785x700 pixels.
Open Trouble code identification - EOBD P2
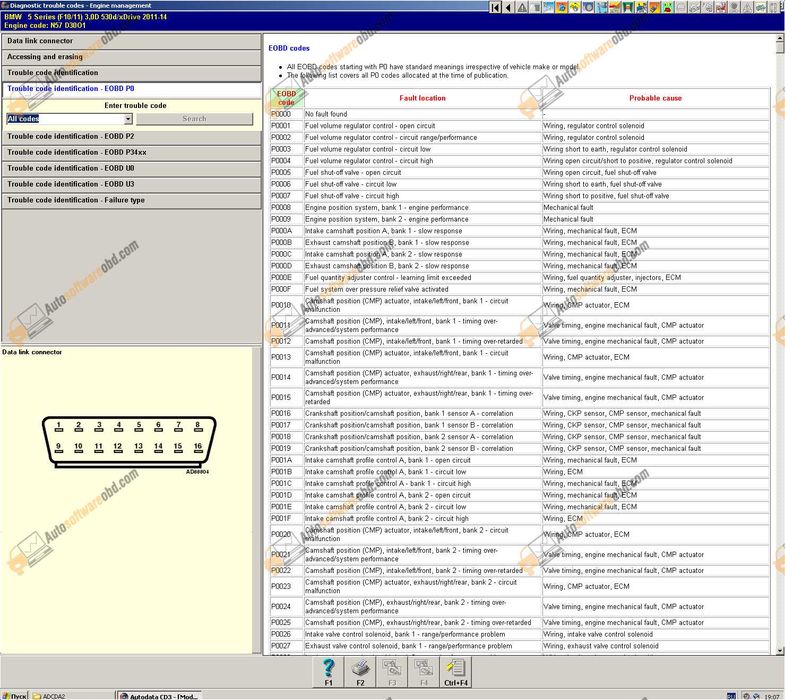(131, 136)
